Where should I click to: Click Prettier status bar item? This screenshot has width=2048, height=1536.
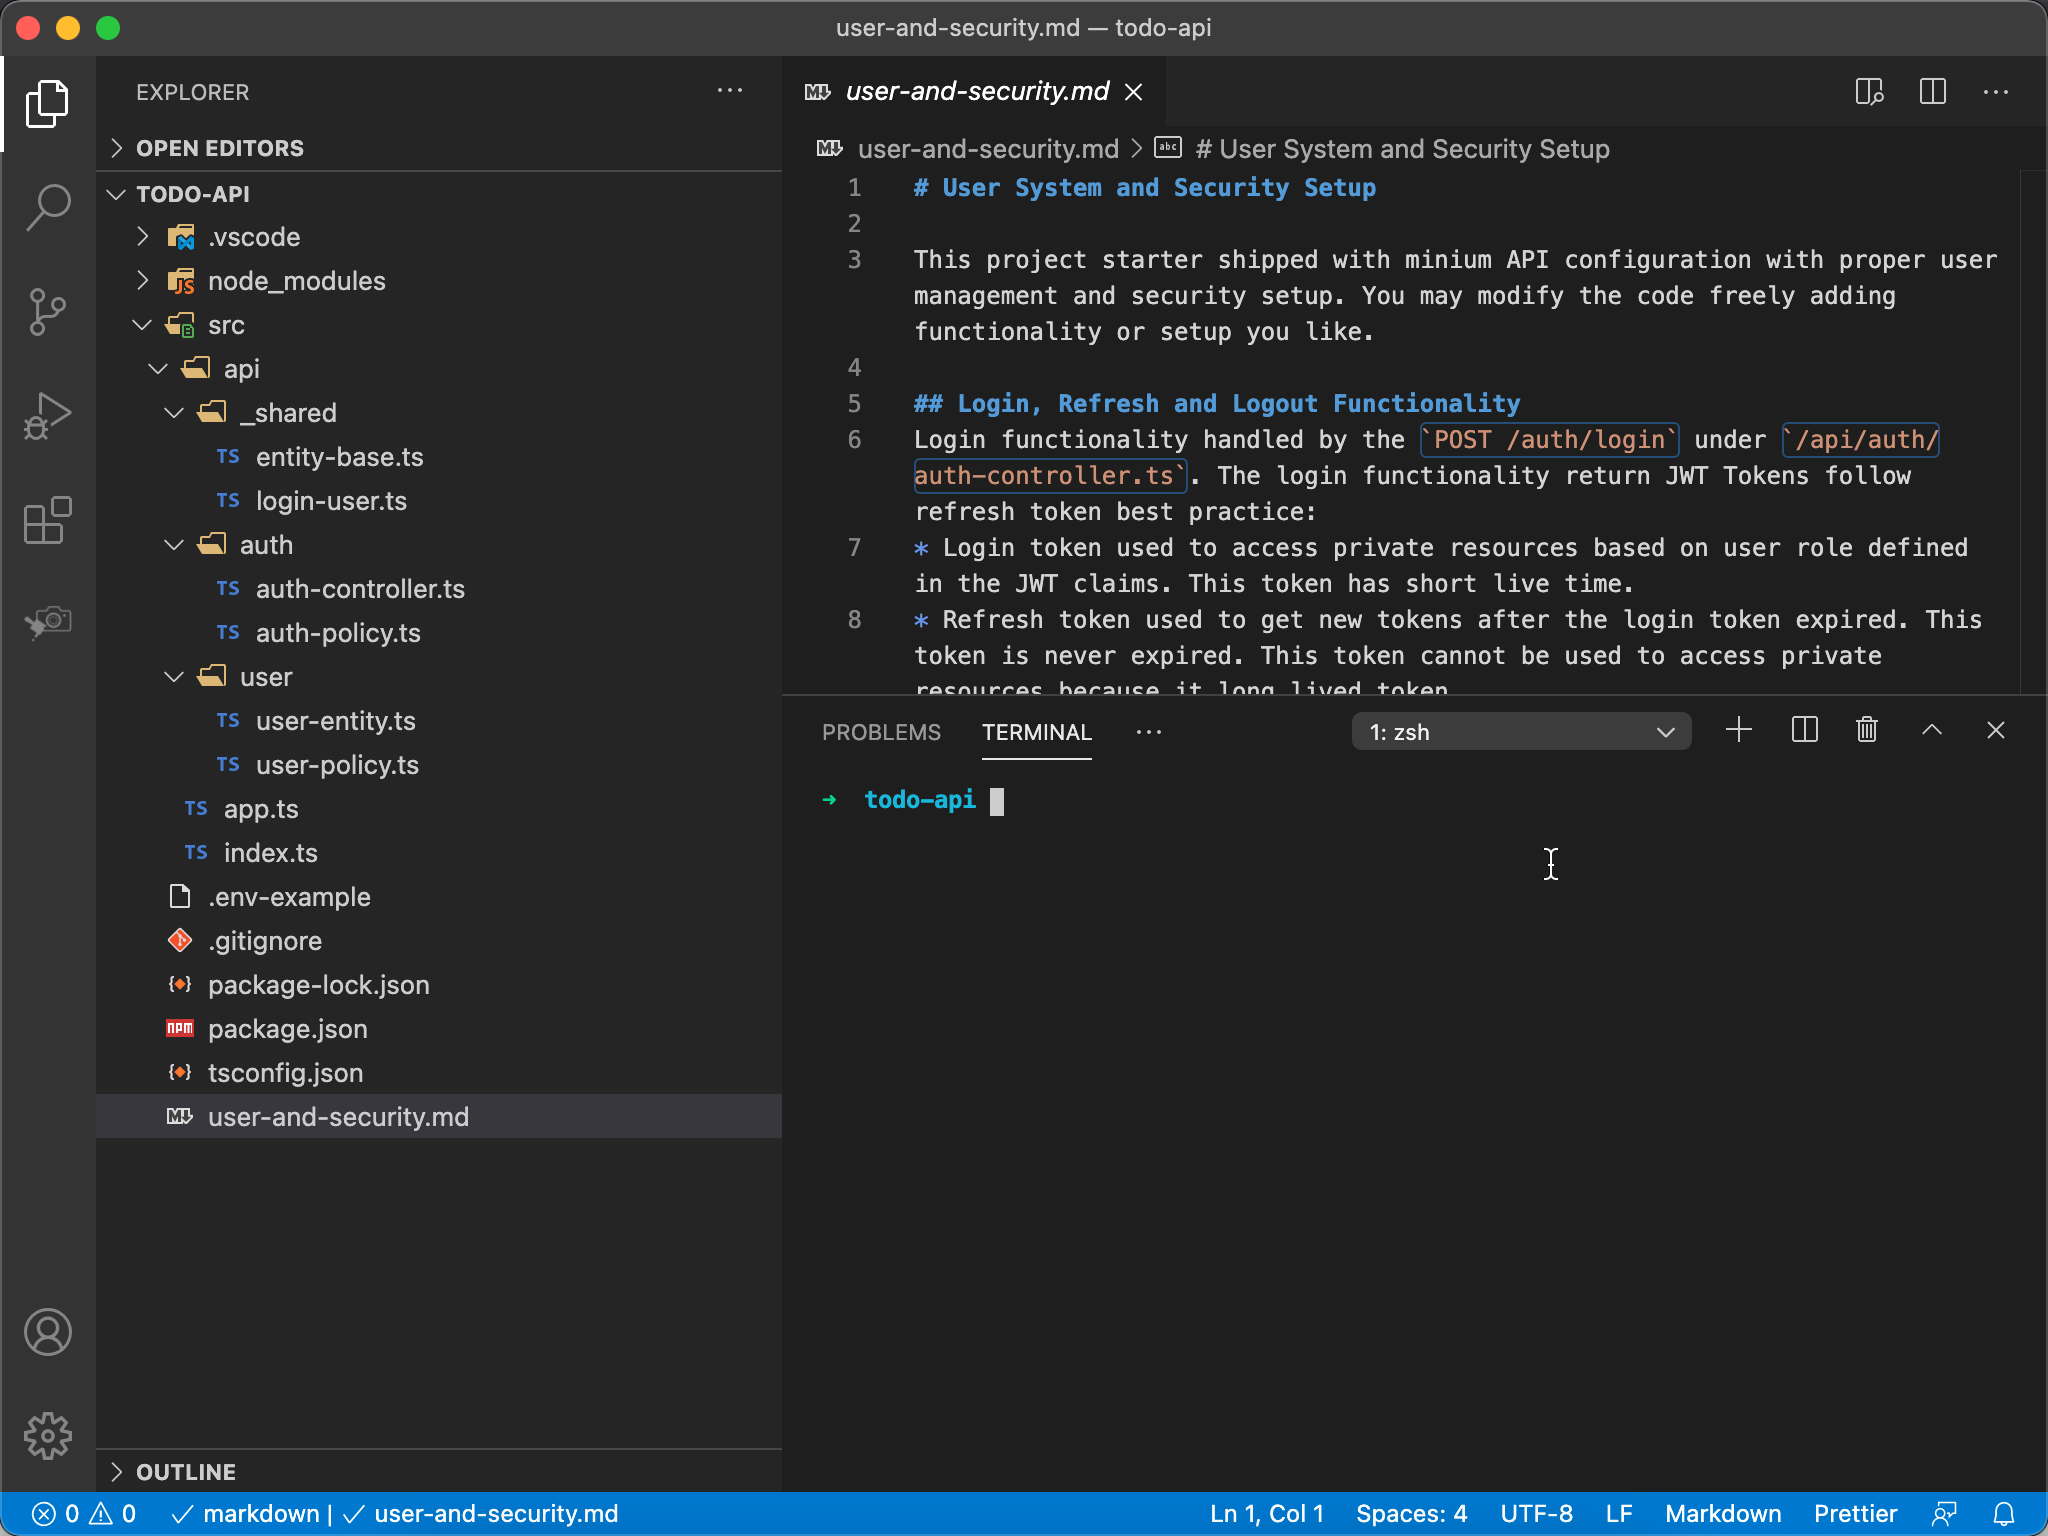1855,1514
